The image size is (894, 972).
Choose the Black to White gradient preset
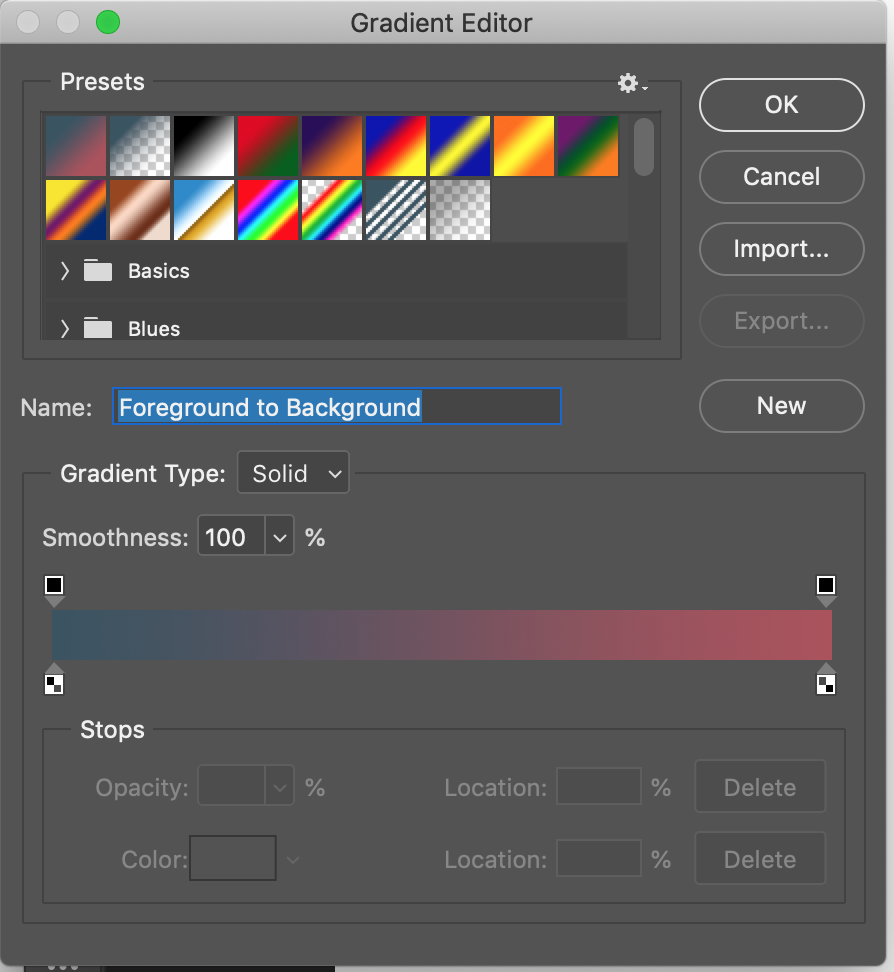(204, 146)
